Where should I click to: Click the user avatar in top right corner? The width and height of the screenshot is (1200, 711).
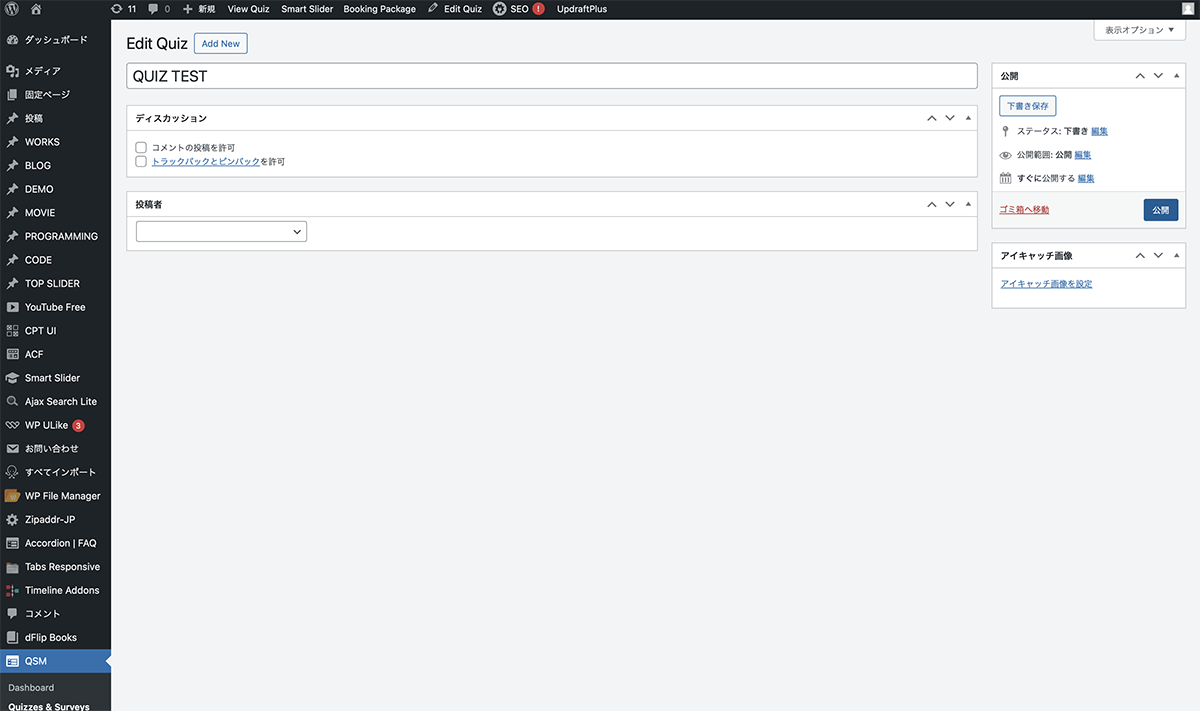[1187, 9]
